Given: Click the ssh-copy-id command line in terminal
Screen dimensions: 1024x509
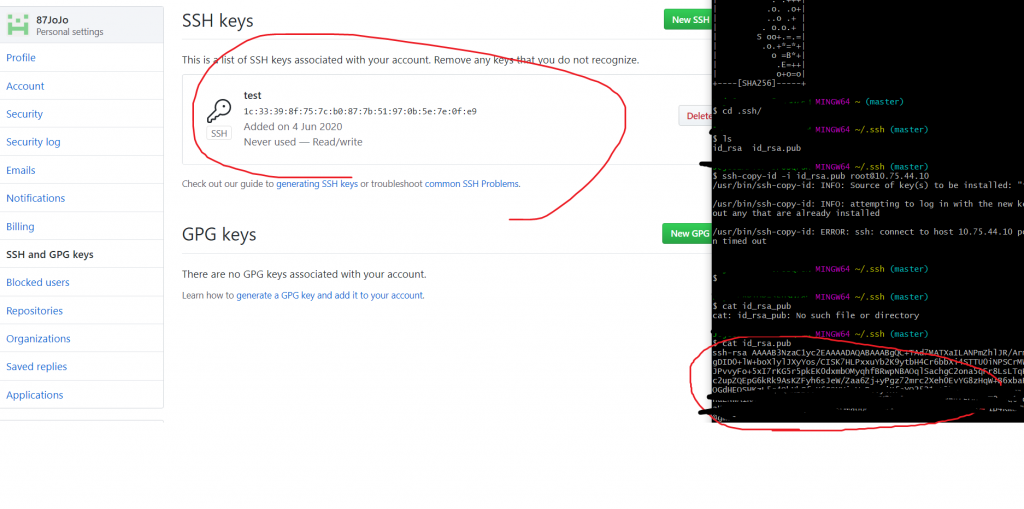Looking at the screenshot, I should [x=821, y=176].
